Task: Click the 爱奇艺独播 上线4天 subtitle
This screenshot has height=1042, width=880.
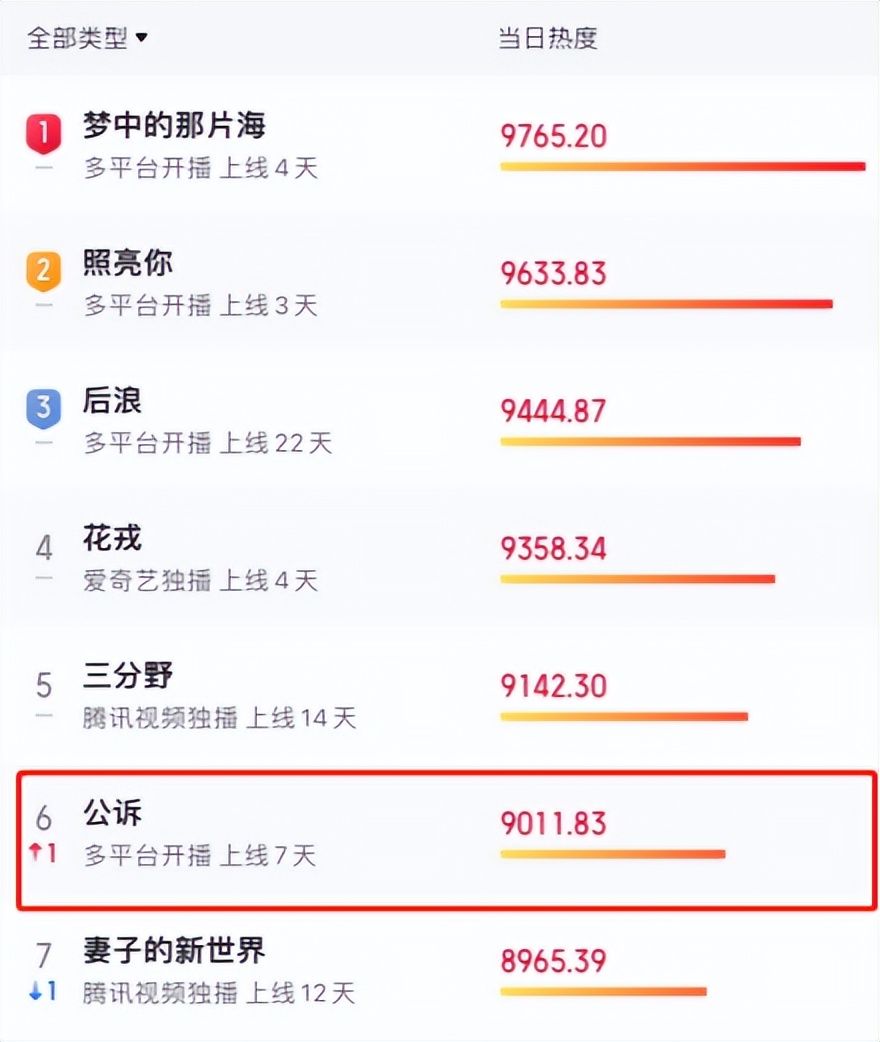Action: point(200,581)
